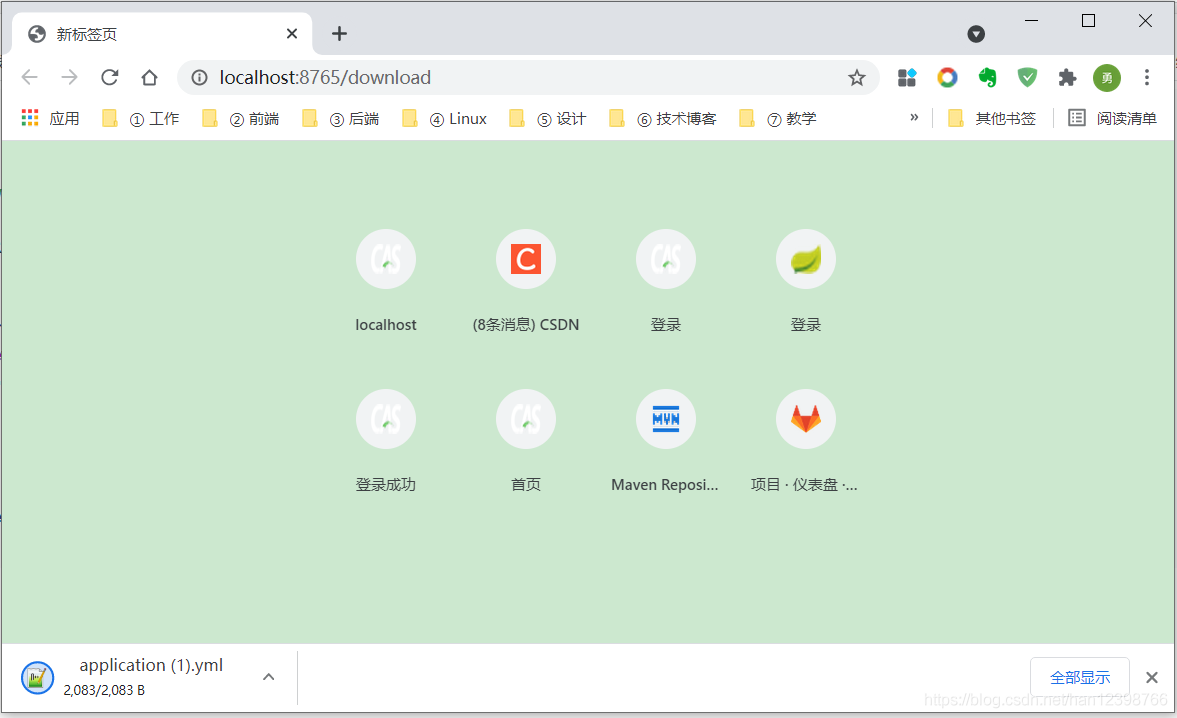
Task: Open the 其他书签 folder
Action: click(x=992, y=119)
